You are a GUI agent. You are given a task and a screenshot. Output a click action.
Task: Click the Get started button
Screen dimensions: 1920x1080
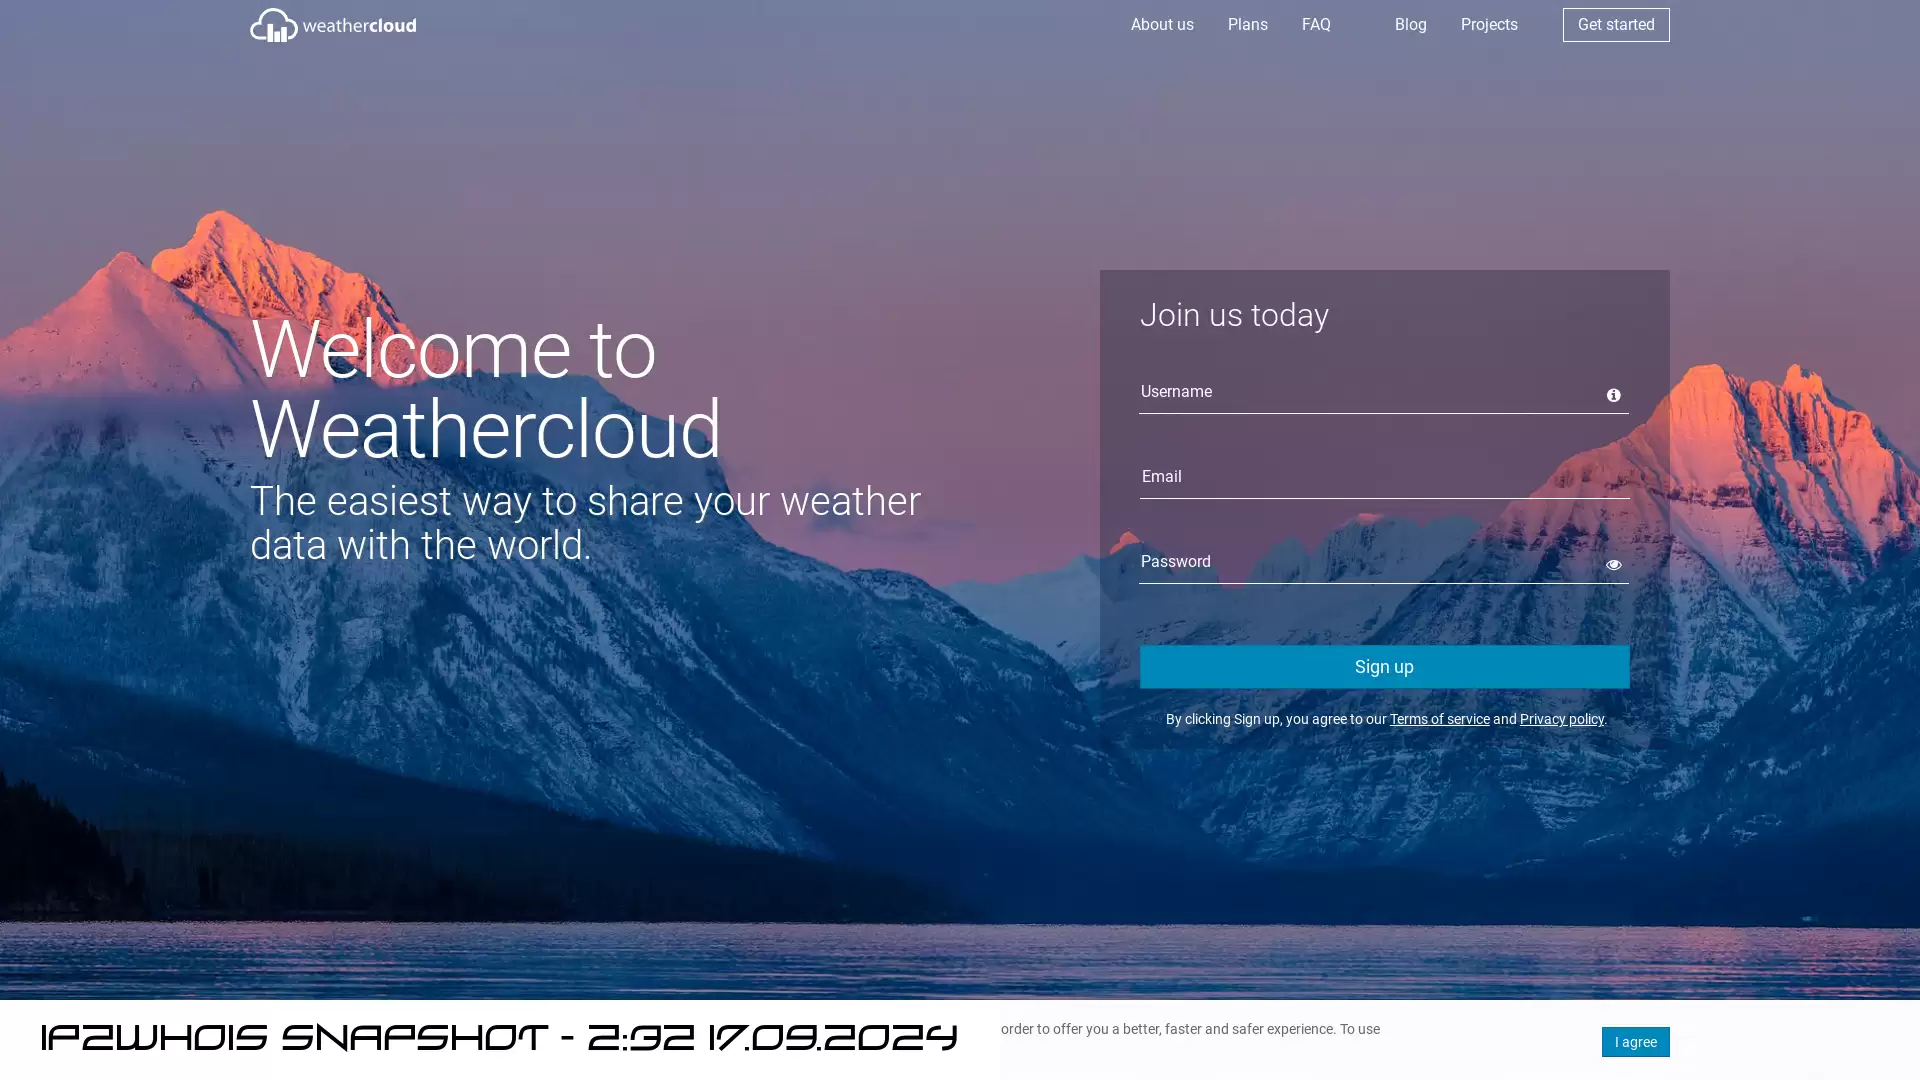(x=1615, y=24)
